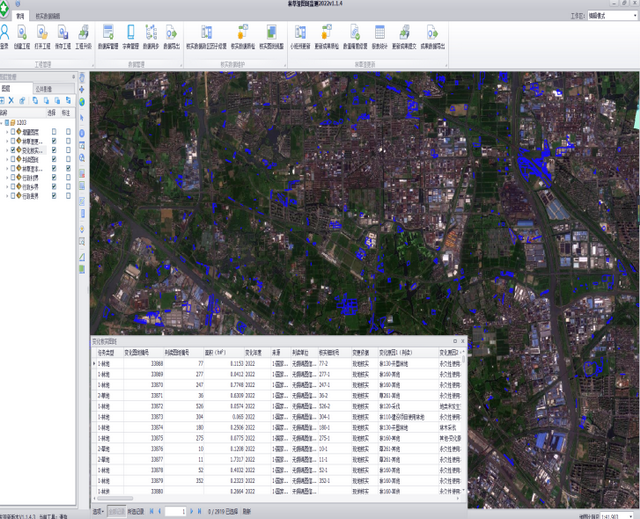The height and width of the screenshot is (519, 640).
Task: Toggle 标注 checkbox for 林草湿本 layer
Action: [68, 168]
